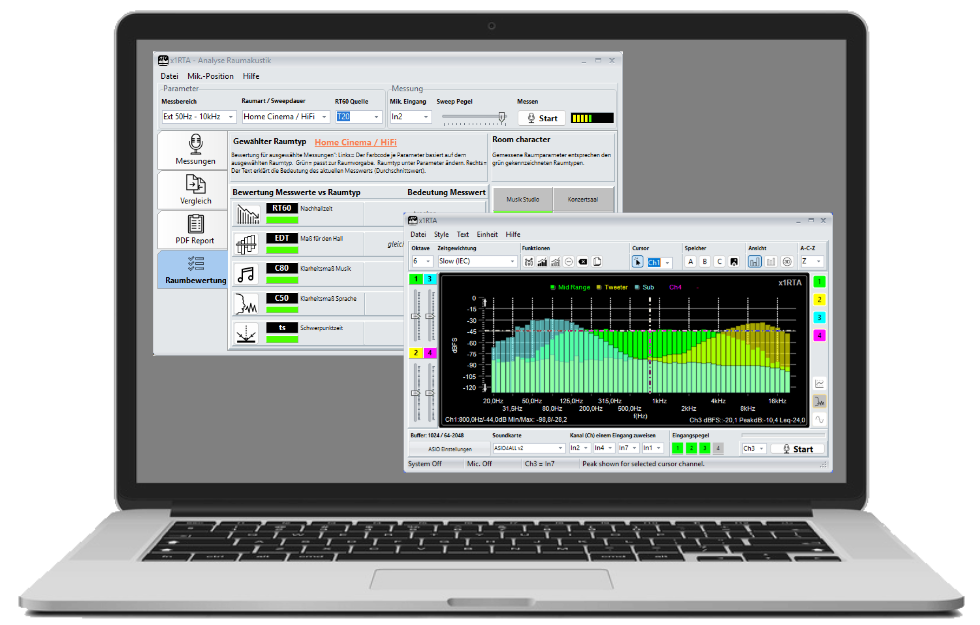Toggle the magenta channel 4 button right of graph
This screenshot has width=980, height=625.
pos(819,335)
